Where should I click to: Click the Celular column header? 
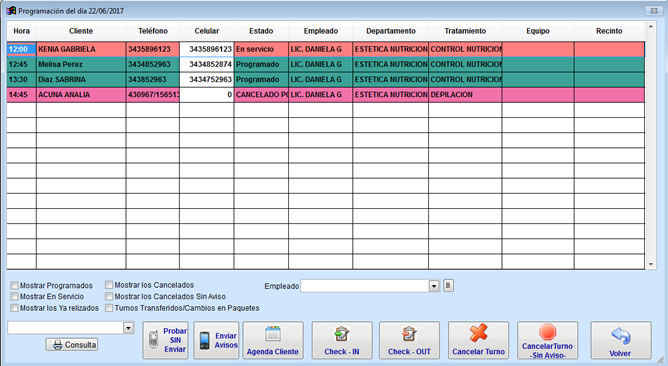point(207,31)
